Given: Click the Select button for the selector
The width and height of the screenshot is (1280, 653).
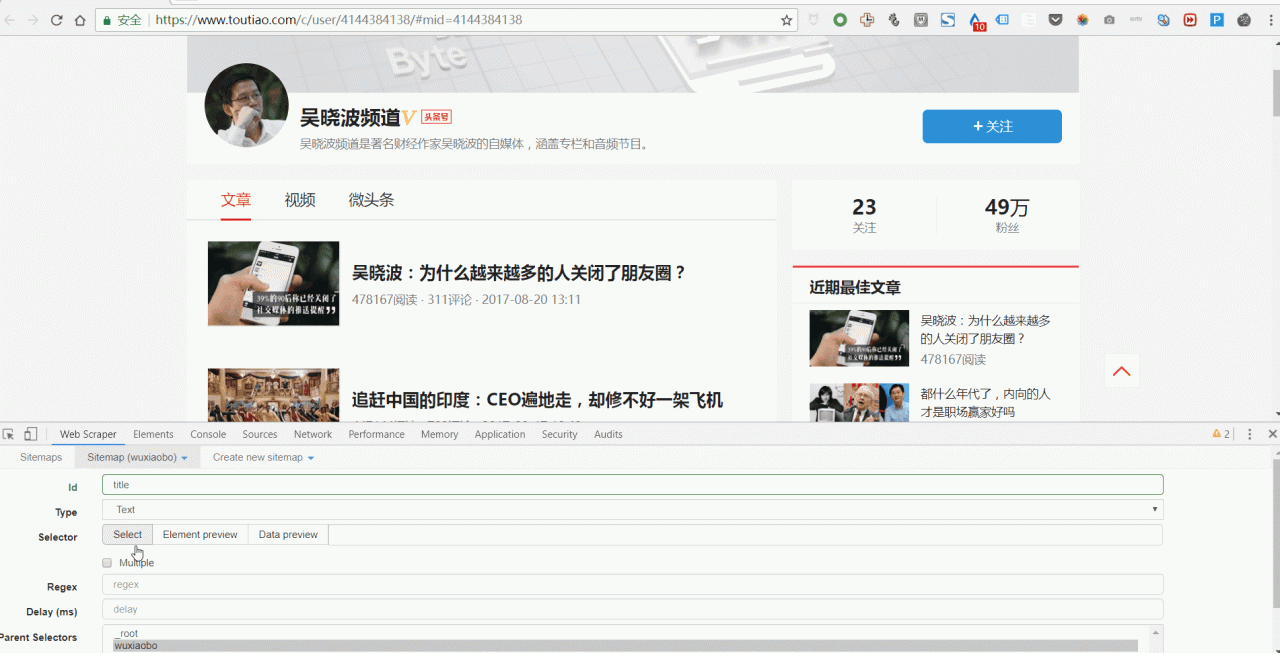Looking at the screenshot, I should coord(128,535).
